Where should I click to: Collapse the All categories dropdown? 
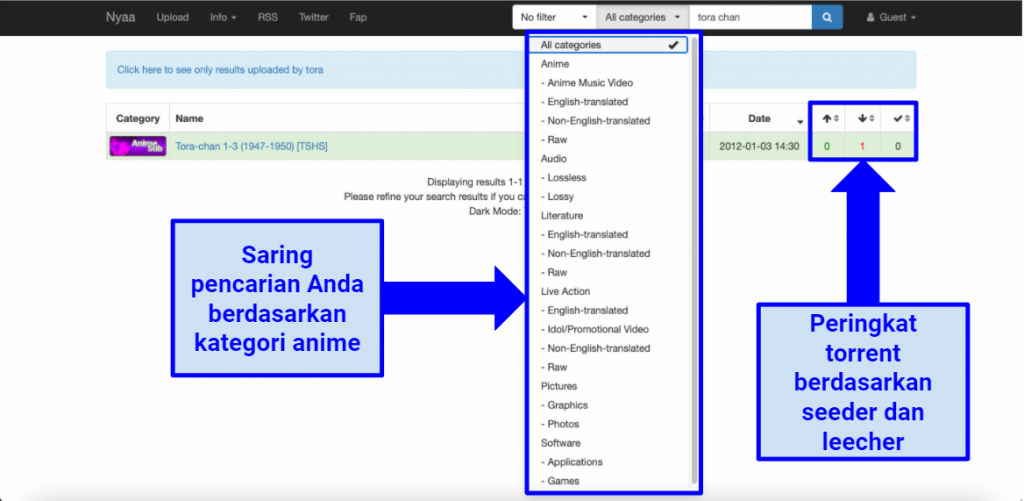pos(643,17)
